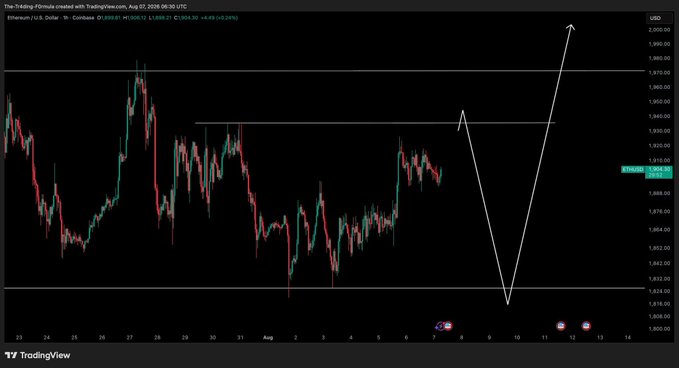Viewport: 679px width, 368px height.
Task: Click the 1,910.00 price axis label
Action: 659,160
